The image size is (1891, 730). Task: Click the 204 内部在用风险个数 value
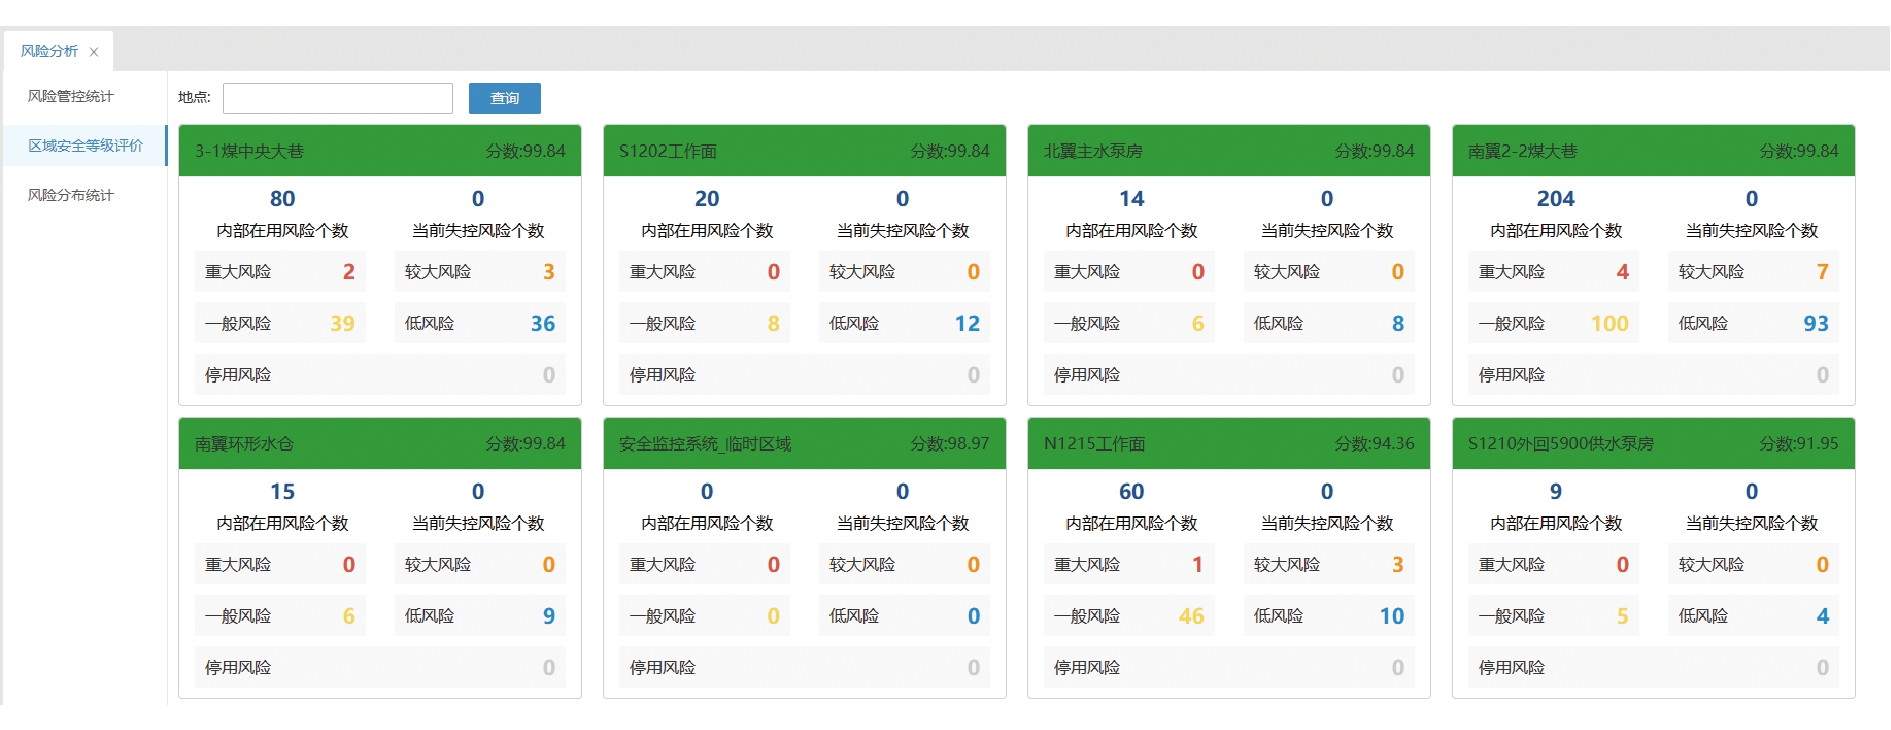pos(1555,199)
